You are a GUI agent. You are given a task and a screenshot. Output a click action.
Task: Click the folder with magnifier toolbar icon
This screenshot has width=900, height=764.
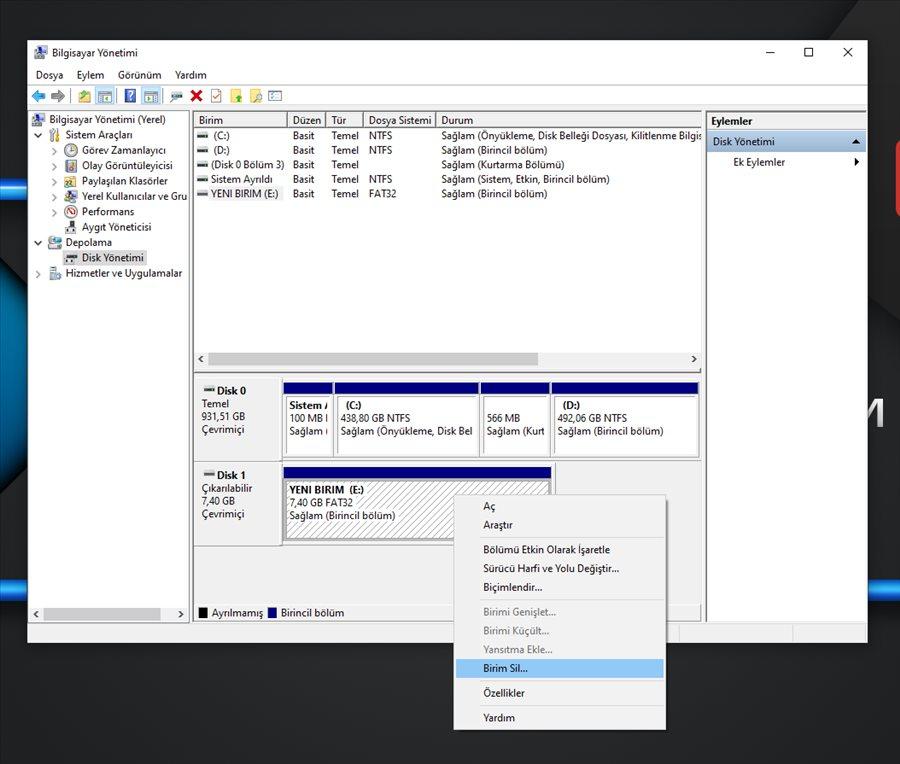pos(256,96)
